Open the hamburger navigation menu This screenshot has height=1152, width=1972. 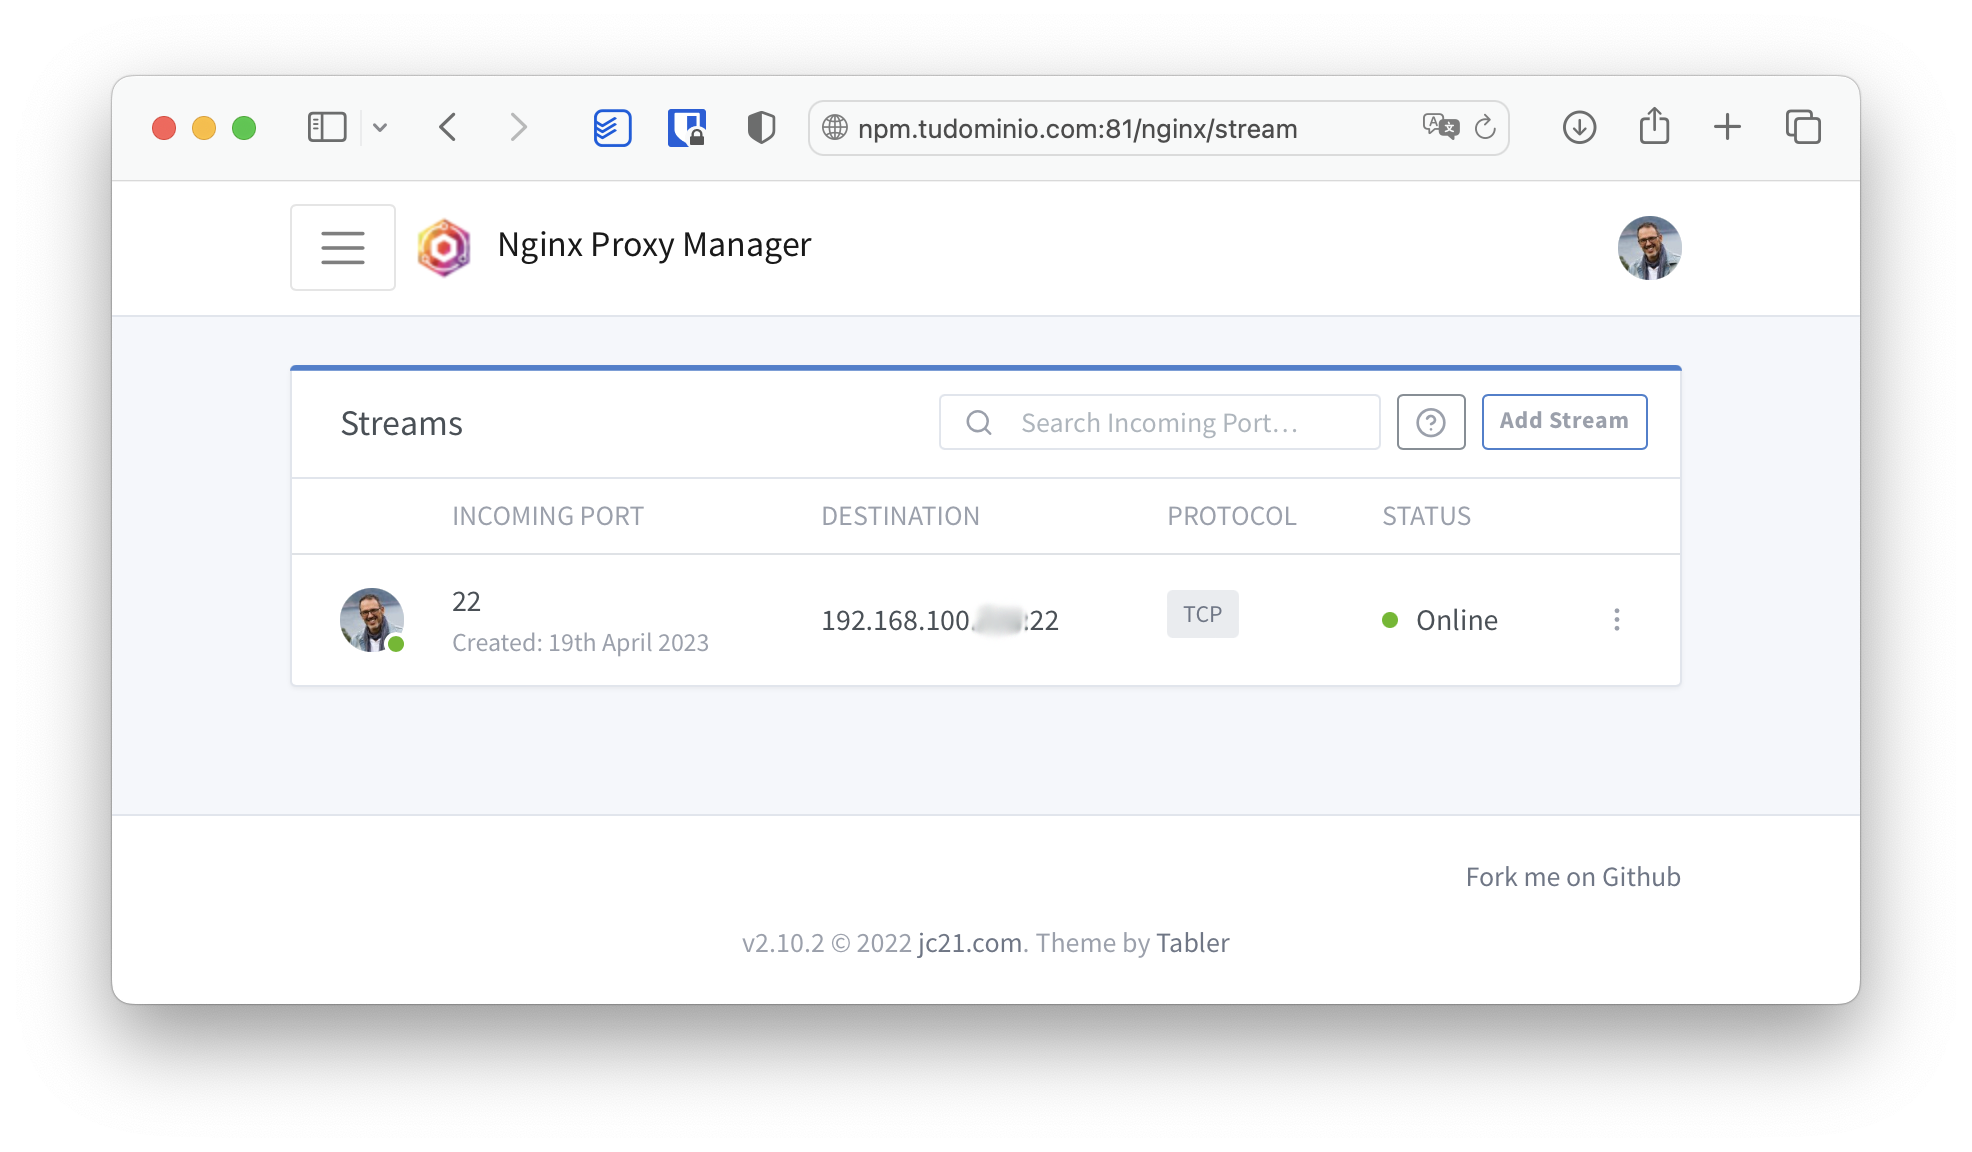[x=343, y=247]
